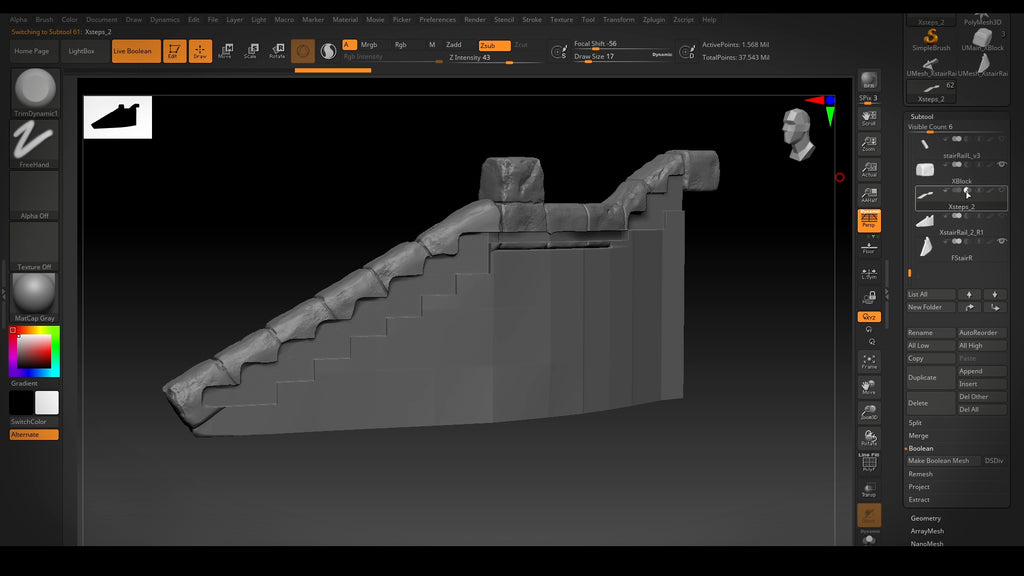The width and height of the screenshot is (1024, 576).
Task: Open the Stroke menu
Action: tap(532, 19)
